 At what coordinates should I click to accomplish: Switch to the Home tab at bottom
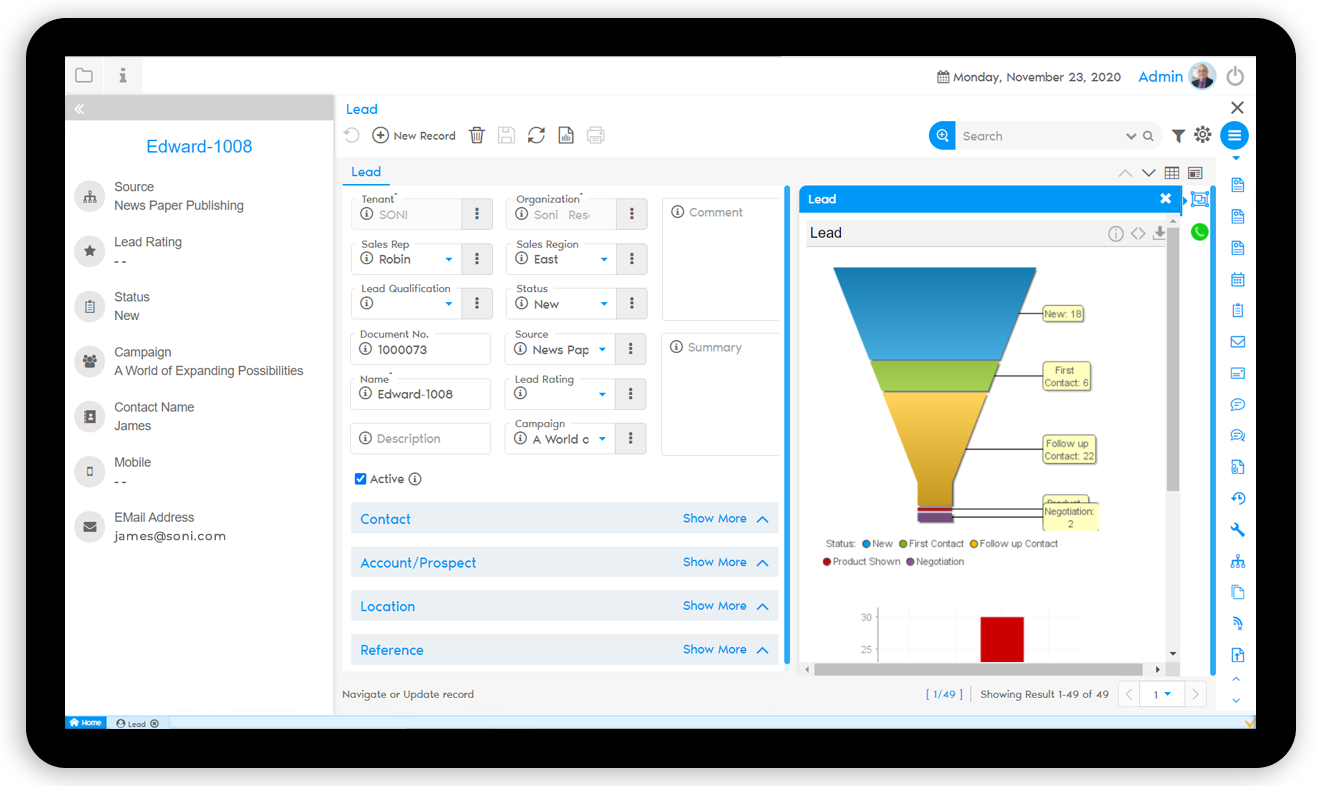[x=86, y=723]
